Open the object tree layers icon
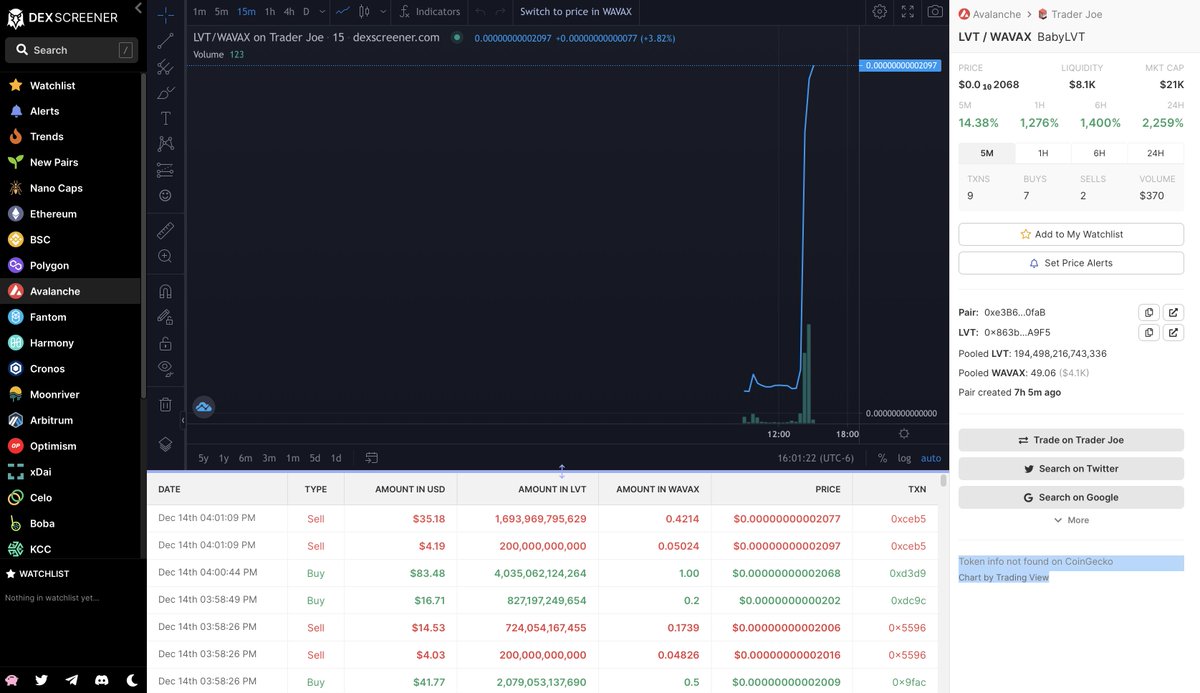Screen dimensions: 1200x693 tap(165, 444)
